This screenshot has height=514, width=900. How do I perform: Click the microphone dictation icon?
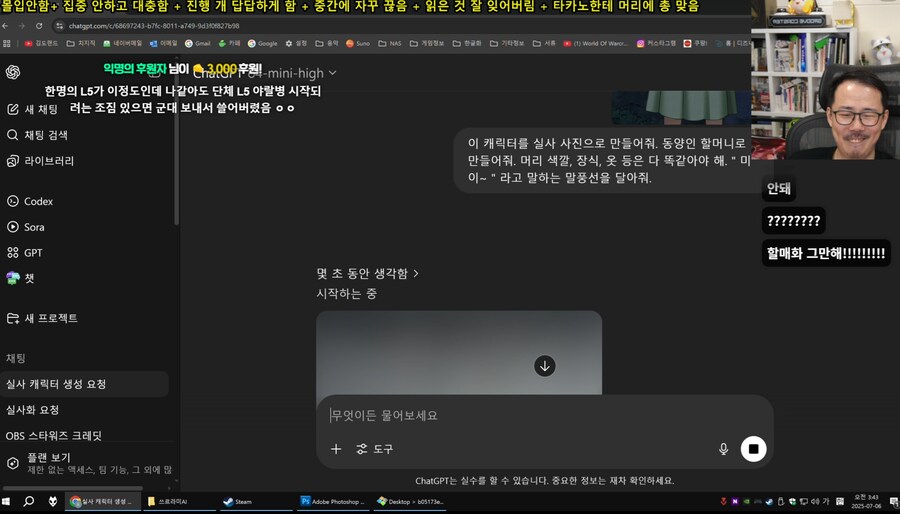(723, 449)
